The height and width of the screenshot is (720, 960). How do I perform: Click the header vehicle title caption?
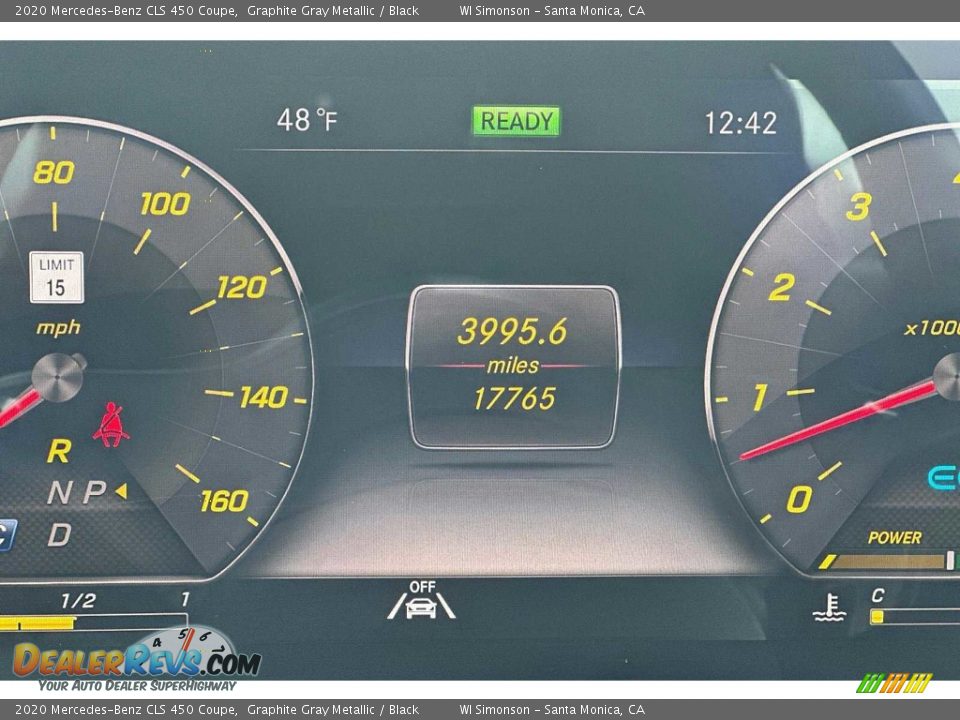tap(217, 10)
